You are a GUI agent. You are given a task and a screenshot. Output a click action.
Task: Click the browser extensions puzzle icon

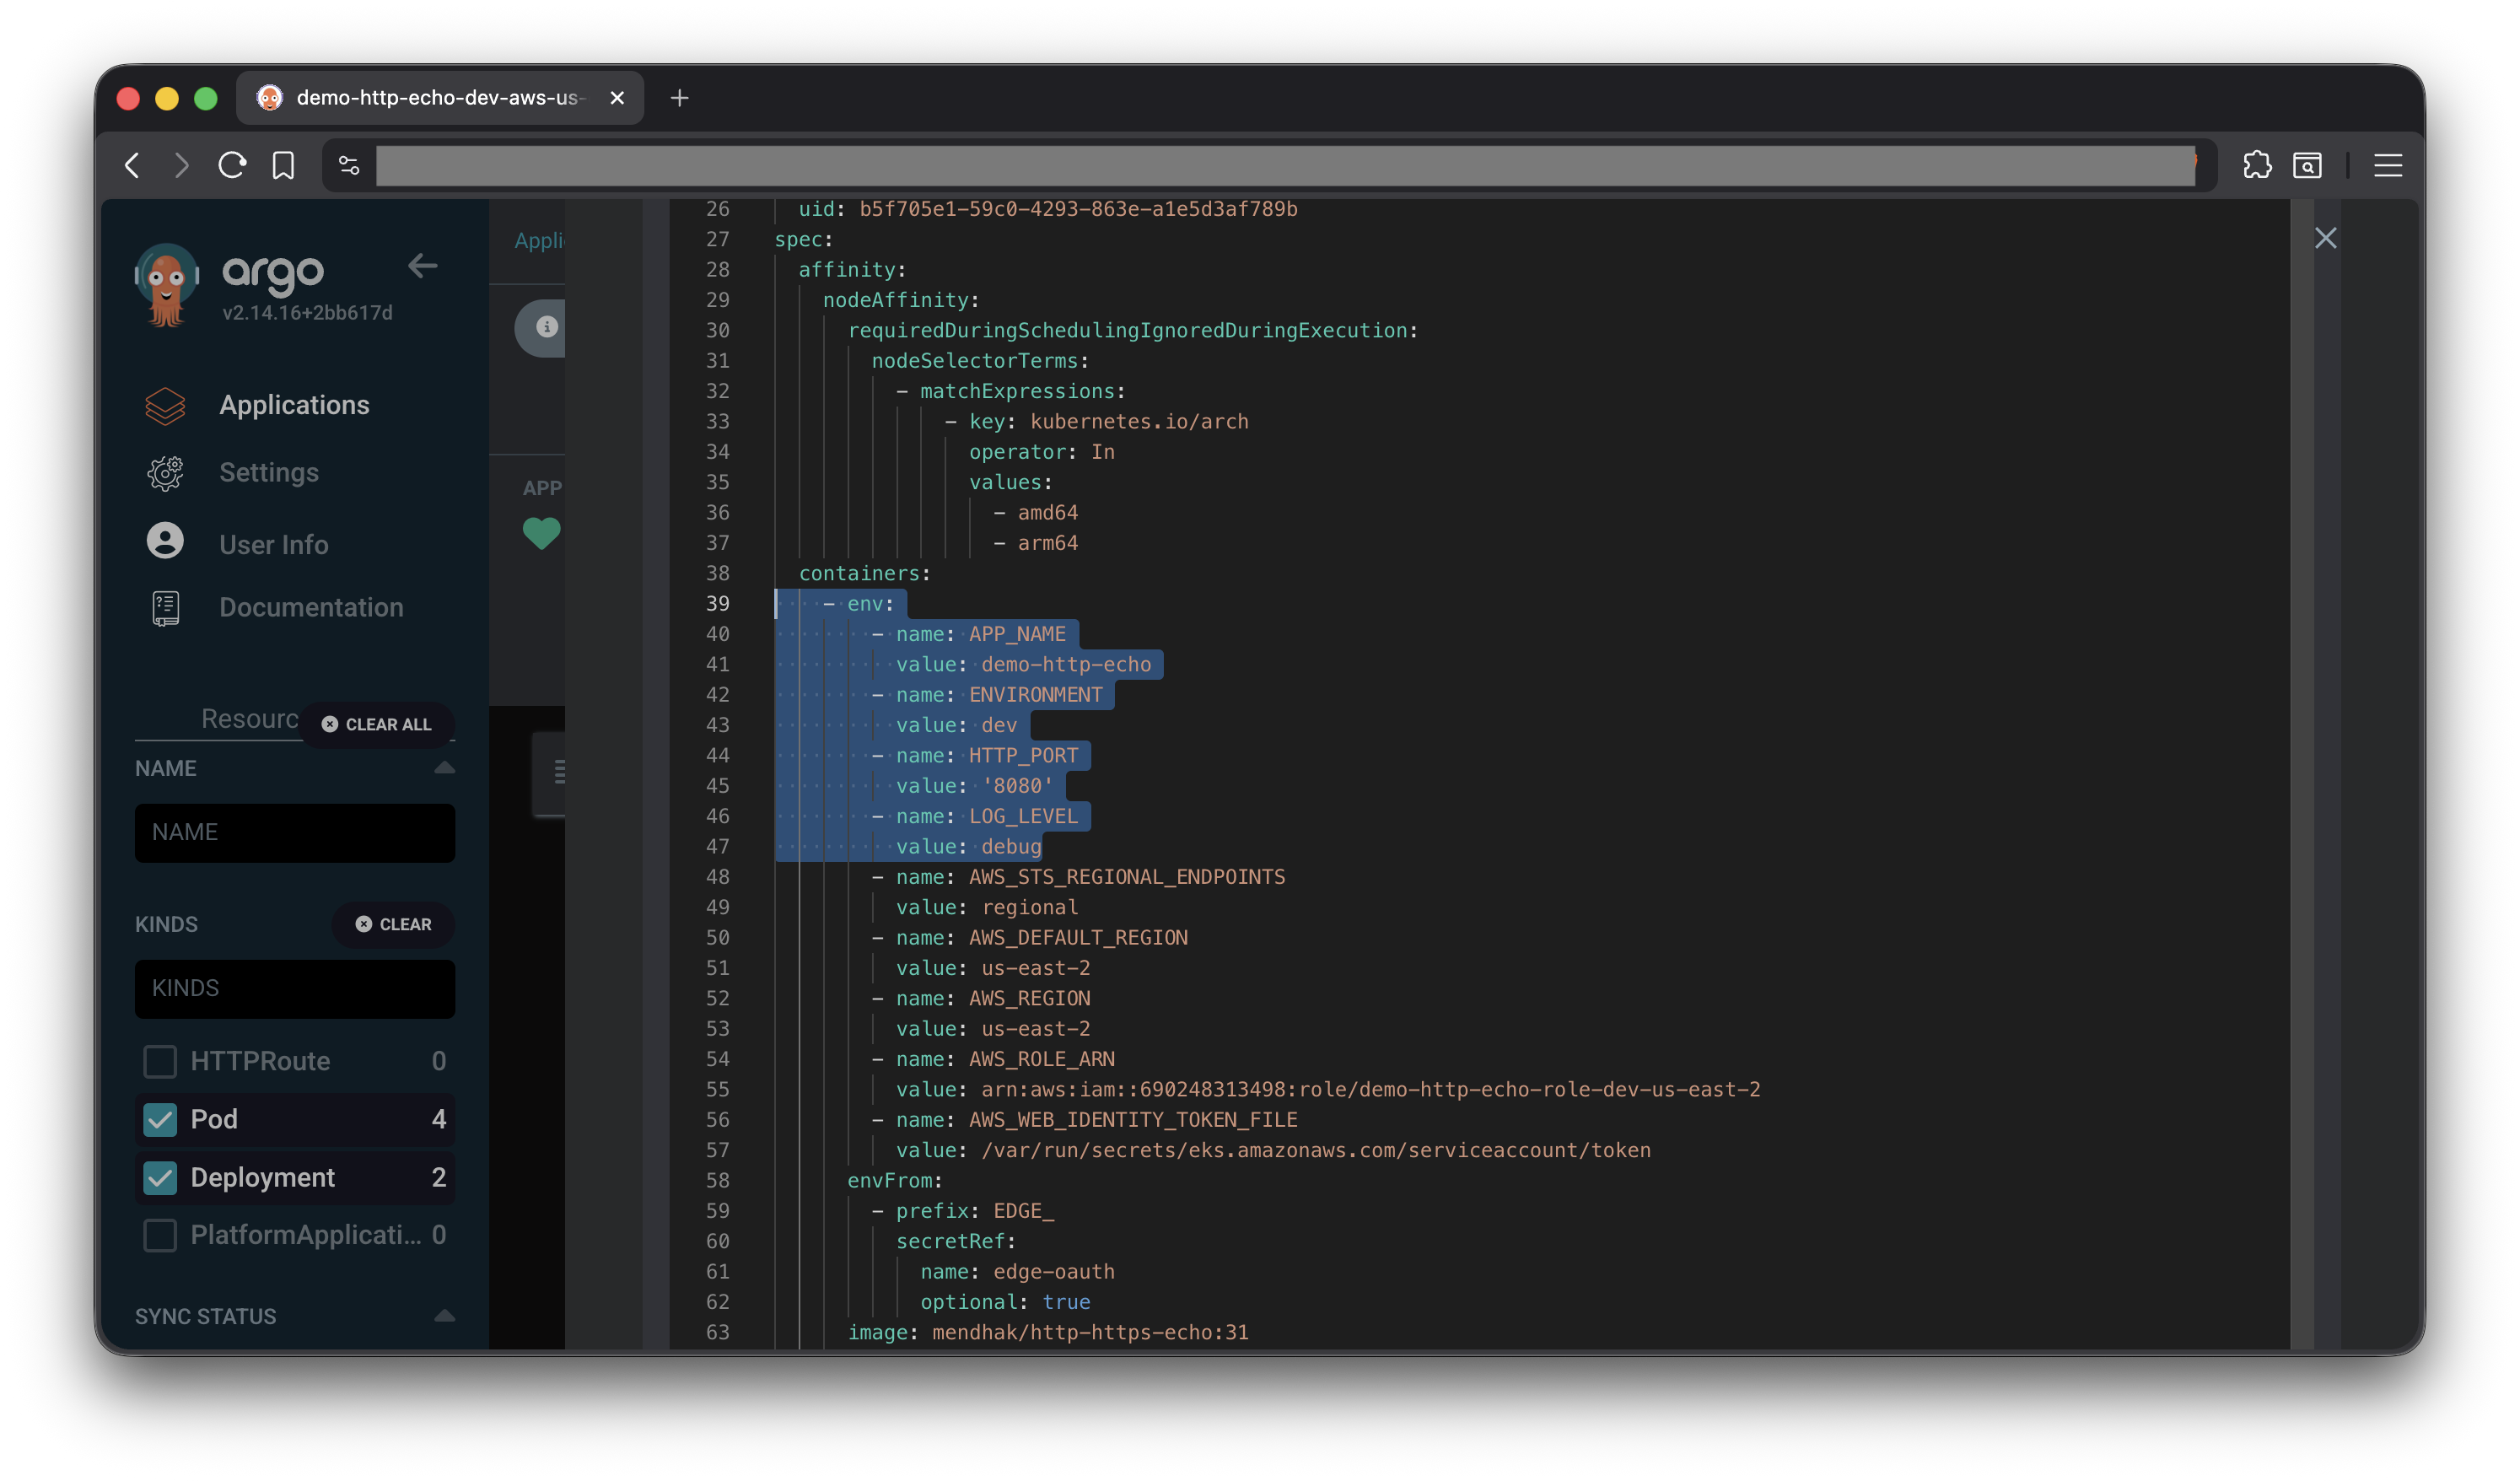(x=2257, y=165)
